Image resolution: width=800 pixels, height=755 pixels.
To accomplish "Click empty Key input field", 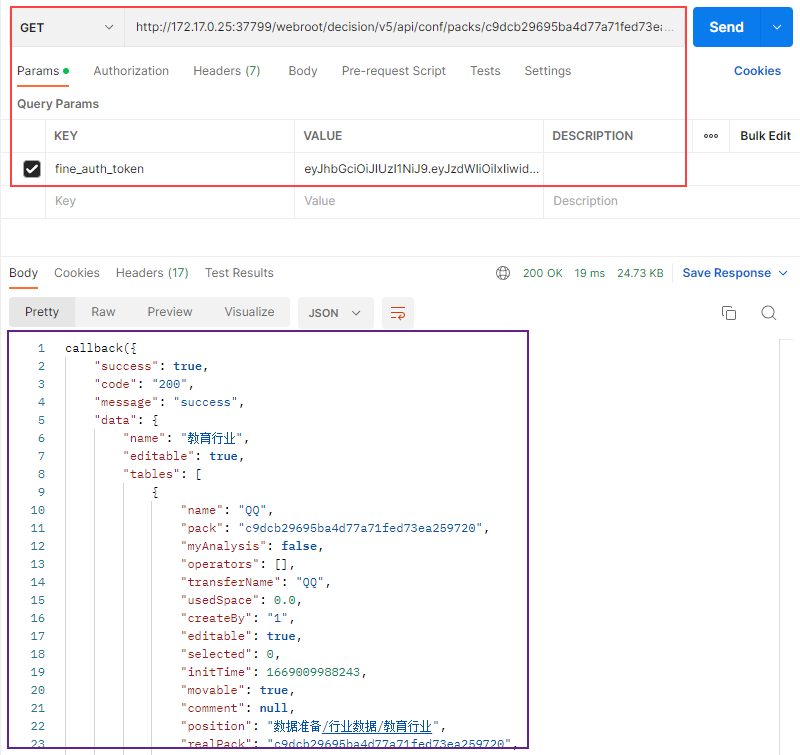I will click(170, 201).
